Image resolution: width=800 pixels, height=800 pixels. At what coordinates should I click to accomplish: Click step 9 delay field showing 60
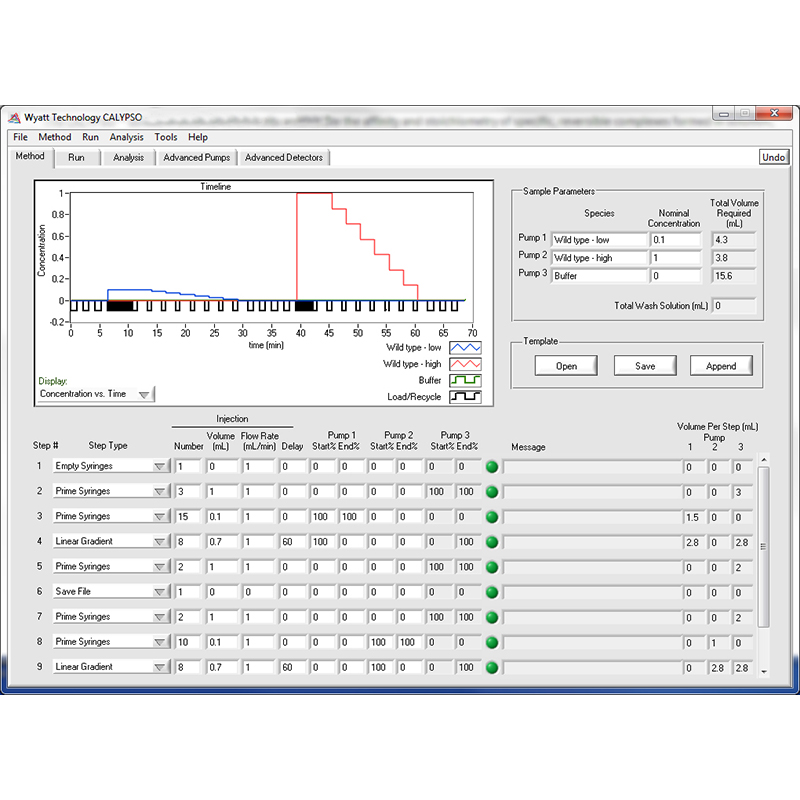click(292, 667)
